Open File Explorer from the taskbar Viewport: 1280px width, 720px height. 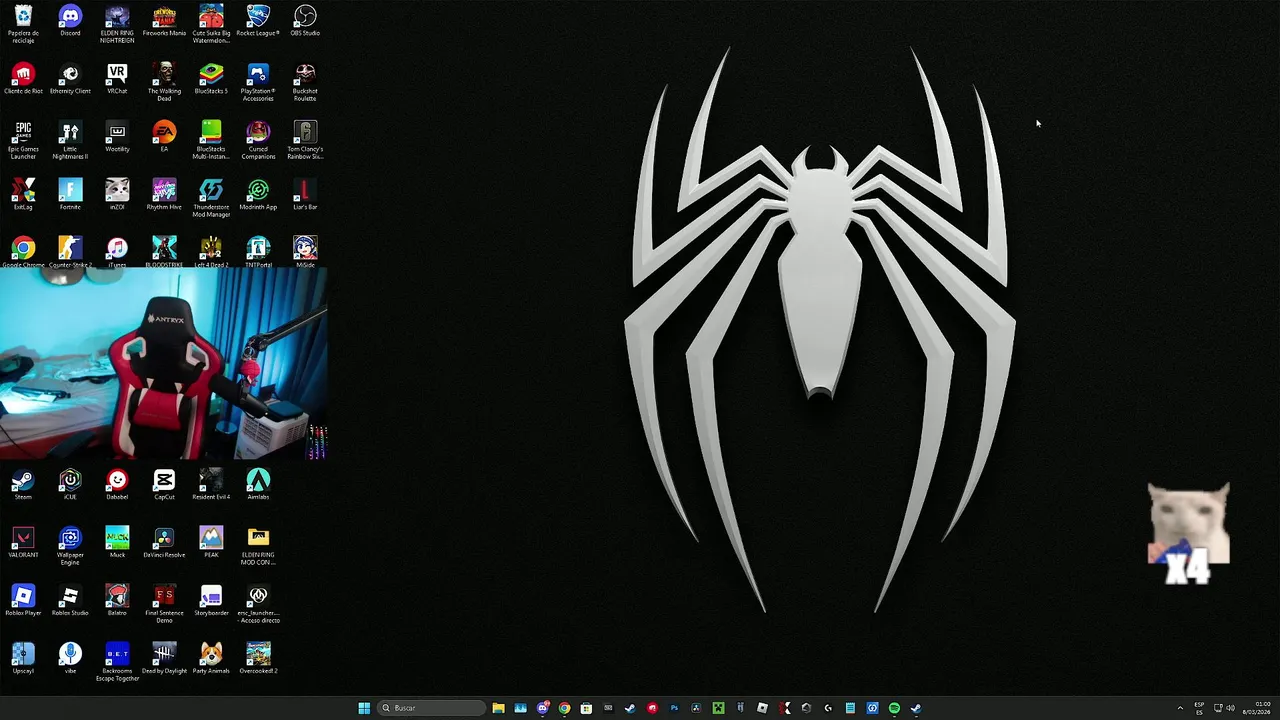point(498,708)
